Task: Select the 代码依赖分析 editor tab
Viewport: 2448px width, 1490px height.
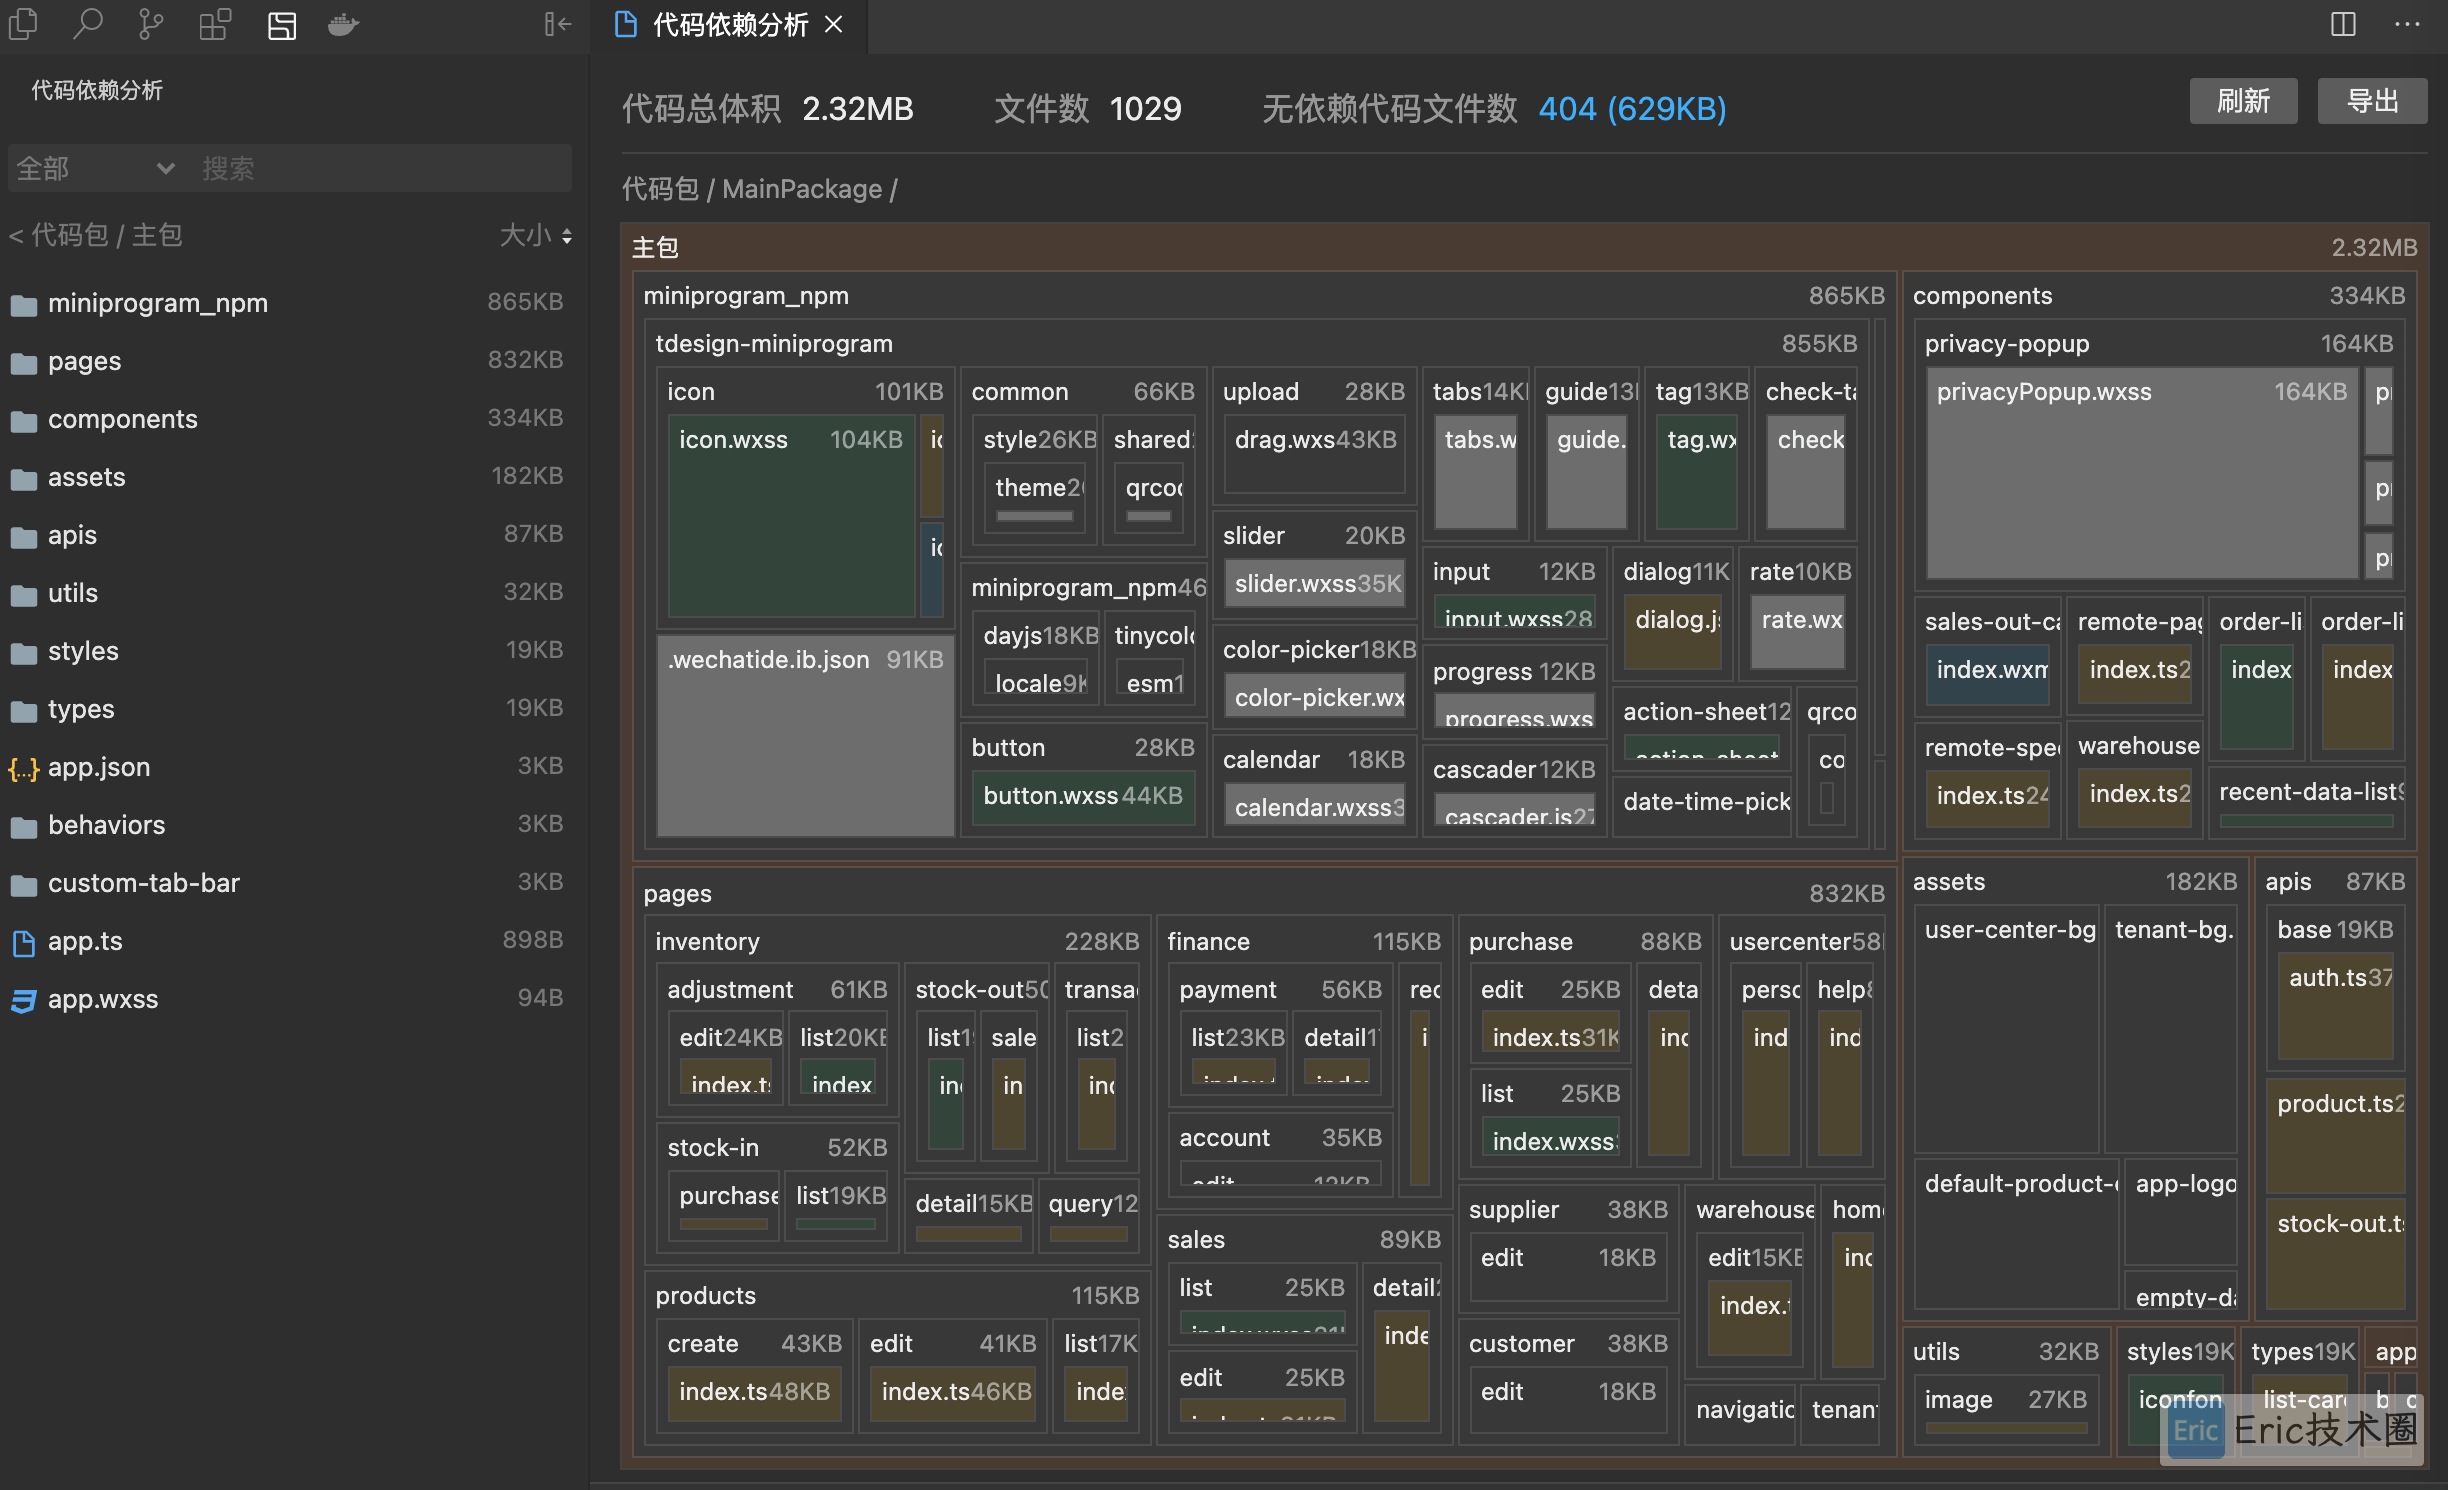Action: (729, 24)
